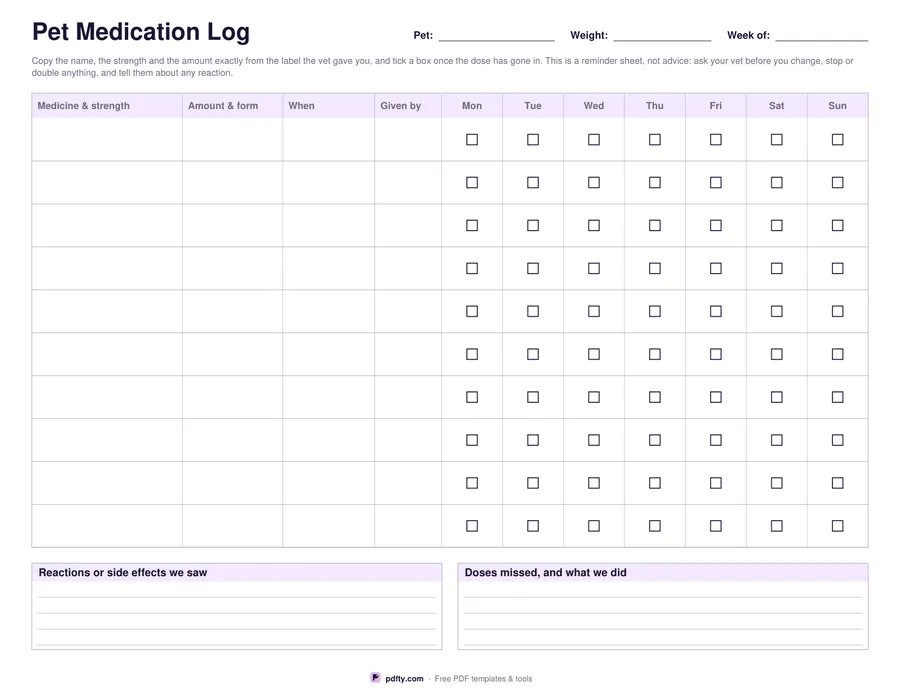The image size is (900, 695).
Task: Tick the Wed checkbox in the second row
Action: click(x=593, y=183)
